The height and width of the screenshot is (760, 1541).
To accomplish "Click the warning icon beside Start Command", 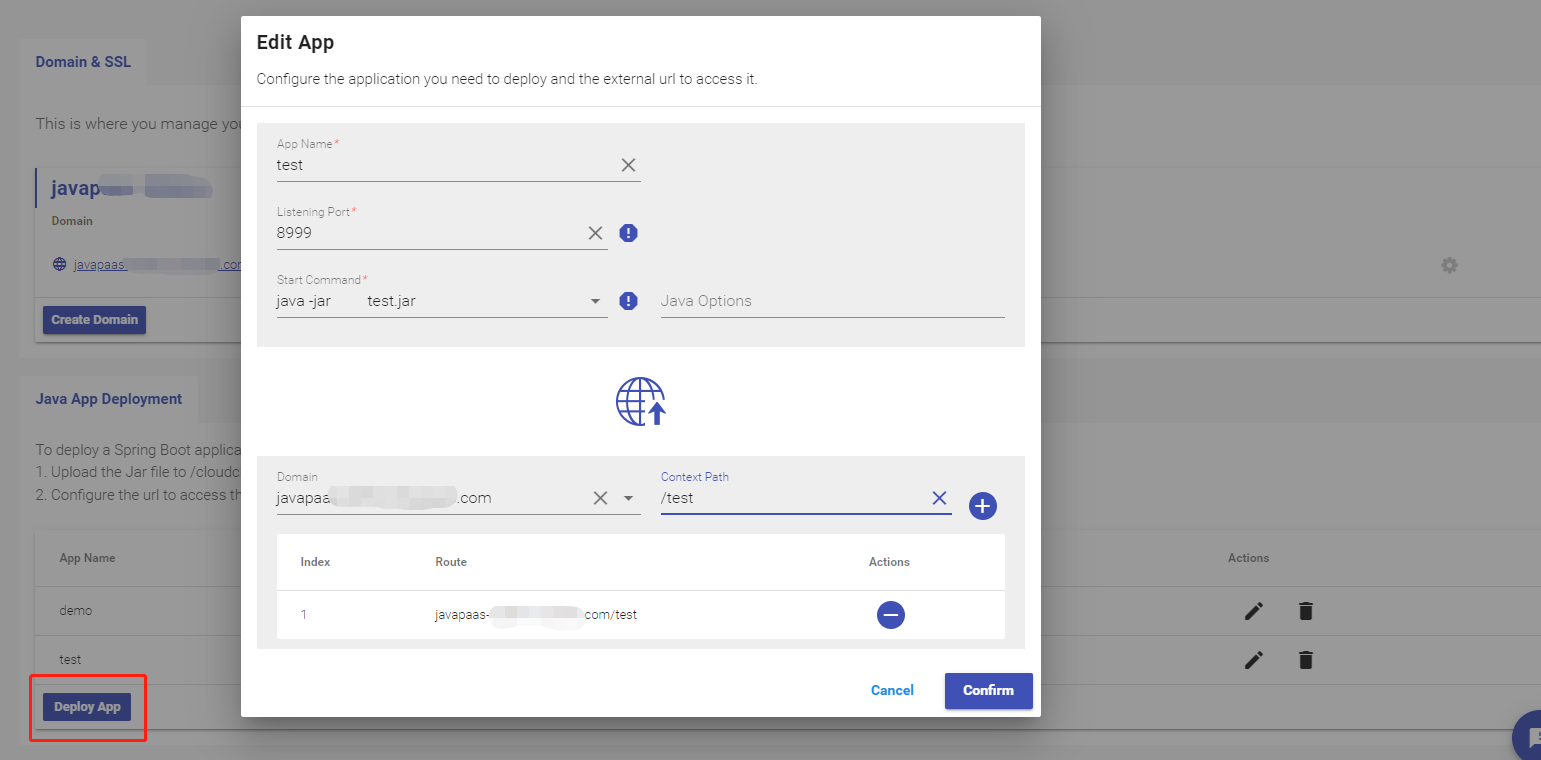I will click(628, 301).
